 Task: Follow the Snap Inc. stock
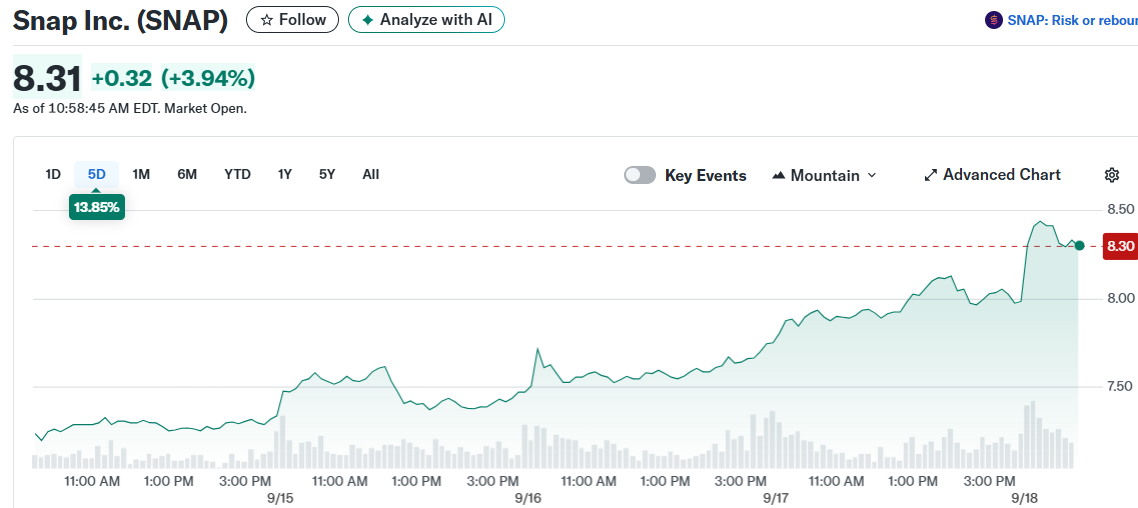[x=292, y=20]
